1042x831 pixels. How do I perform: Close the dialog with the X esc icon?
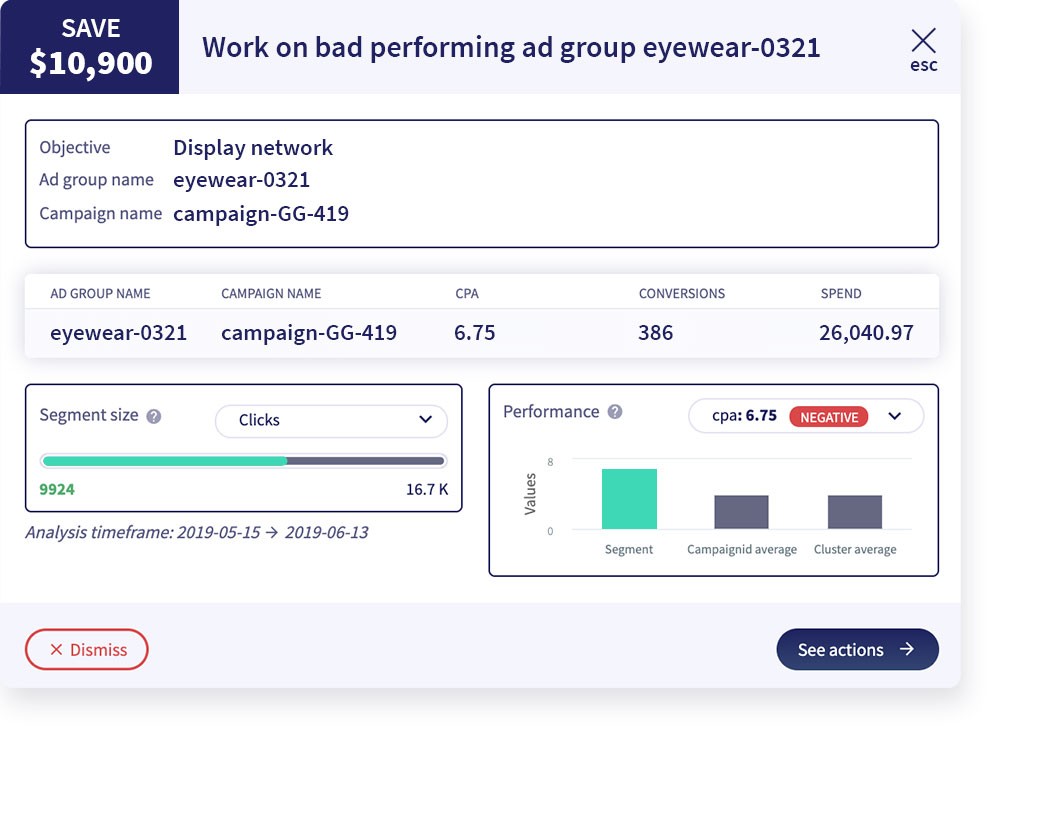click(x=923, y=49)
